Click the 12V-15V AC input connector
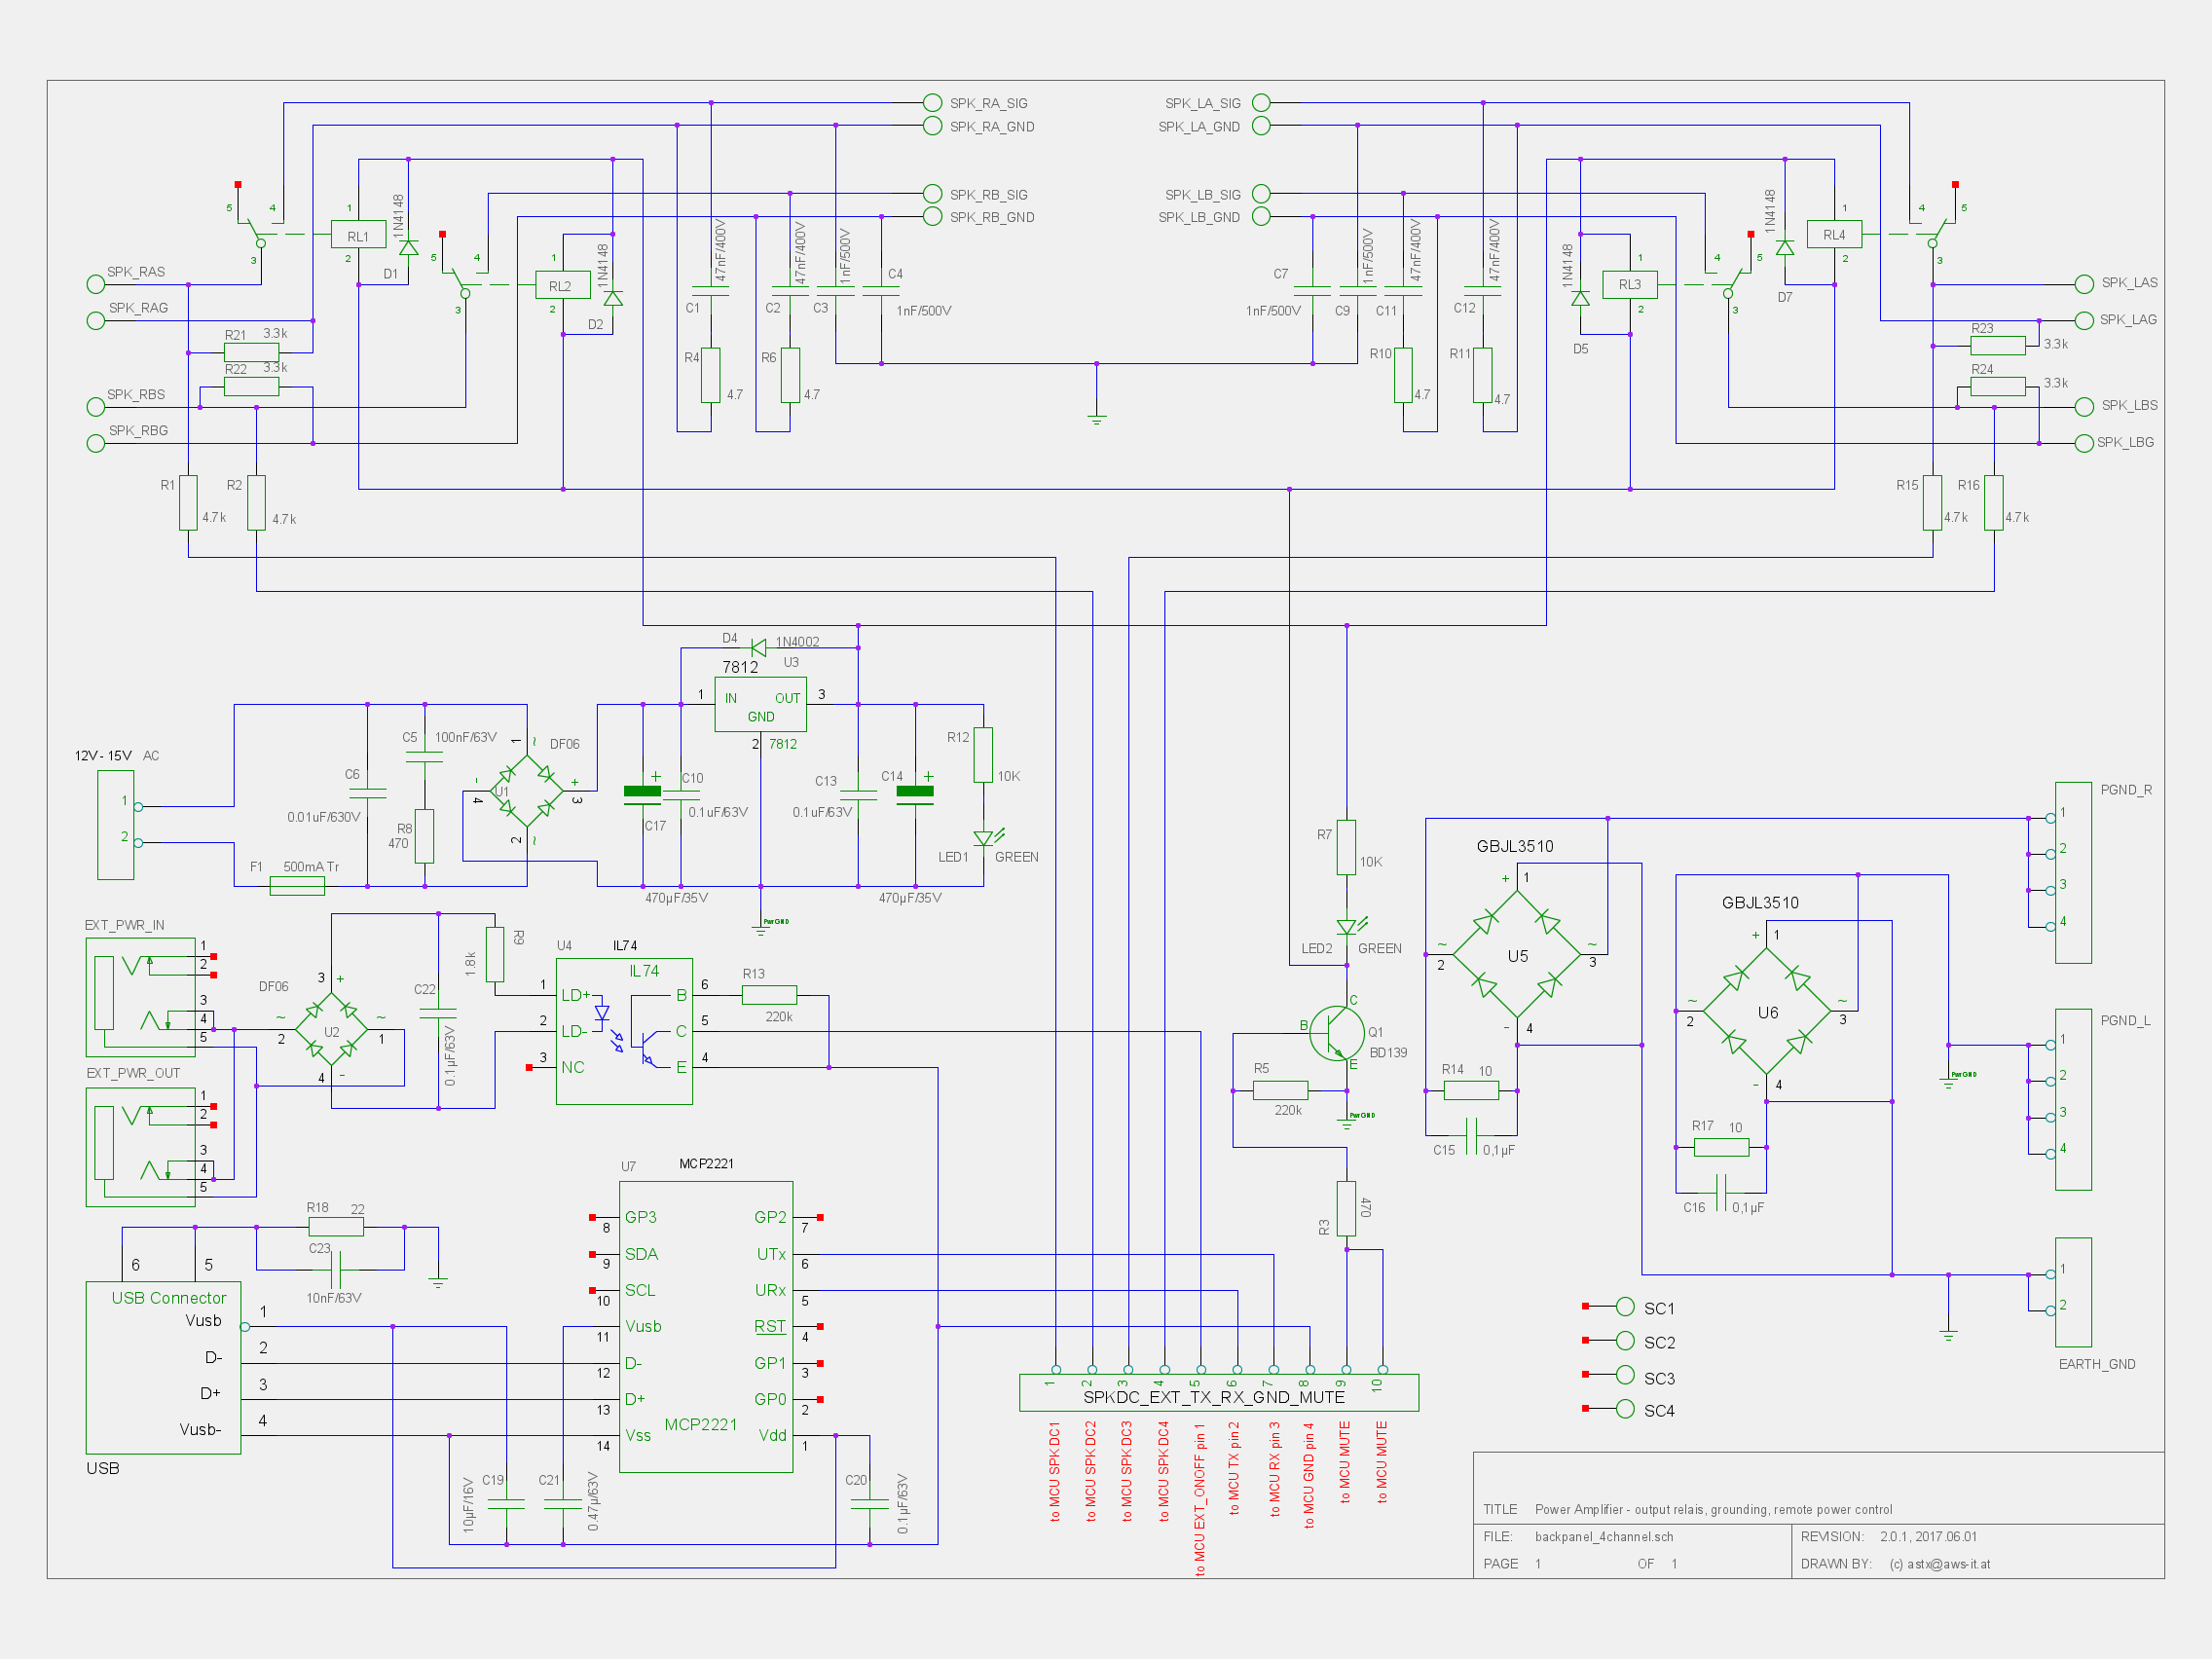This screenshot has width=2212, height=1659. coord(115,825)
